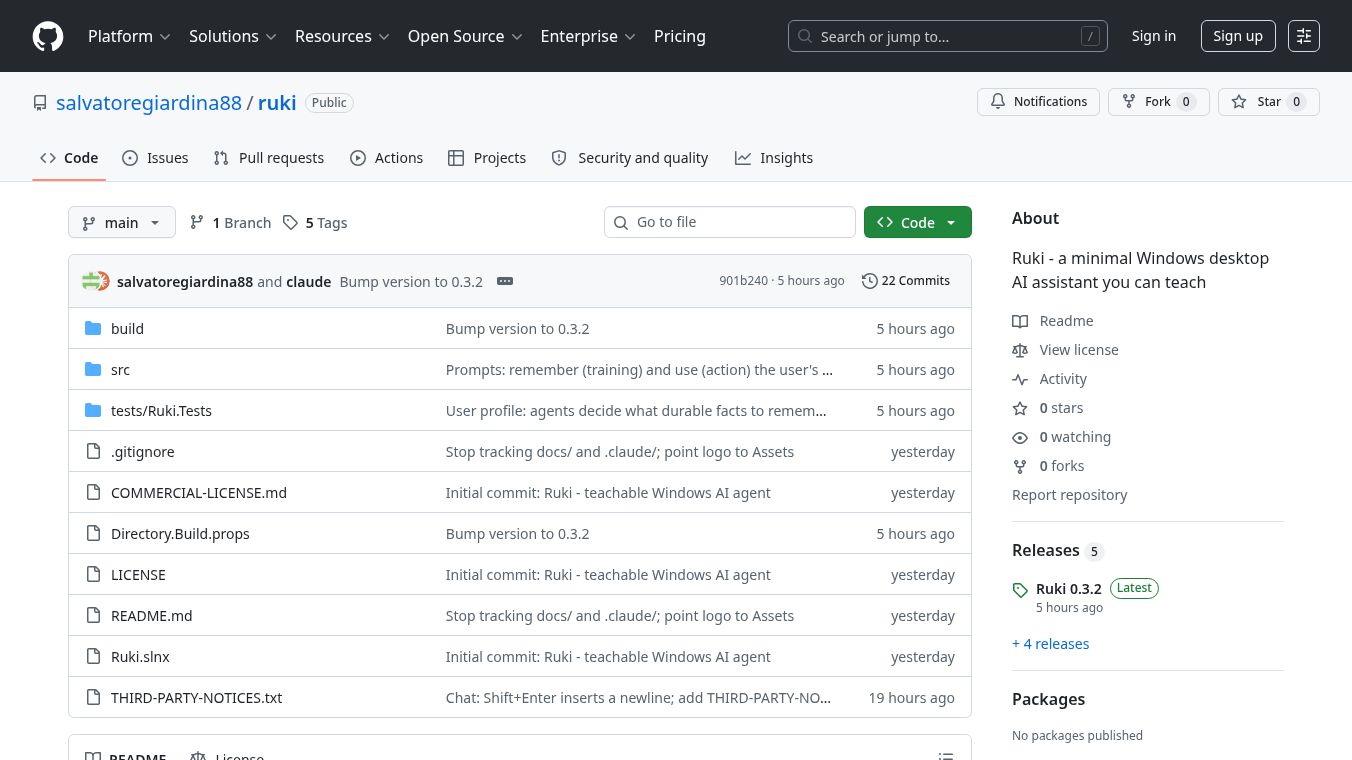Click the star icon in Star button
Image resolution: width=1352 pixels, height=760 pixels.
(x=1239, y=102)
